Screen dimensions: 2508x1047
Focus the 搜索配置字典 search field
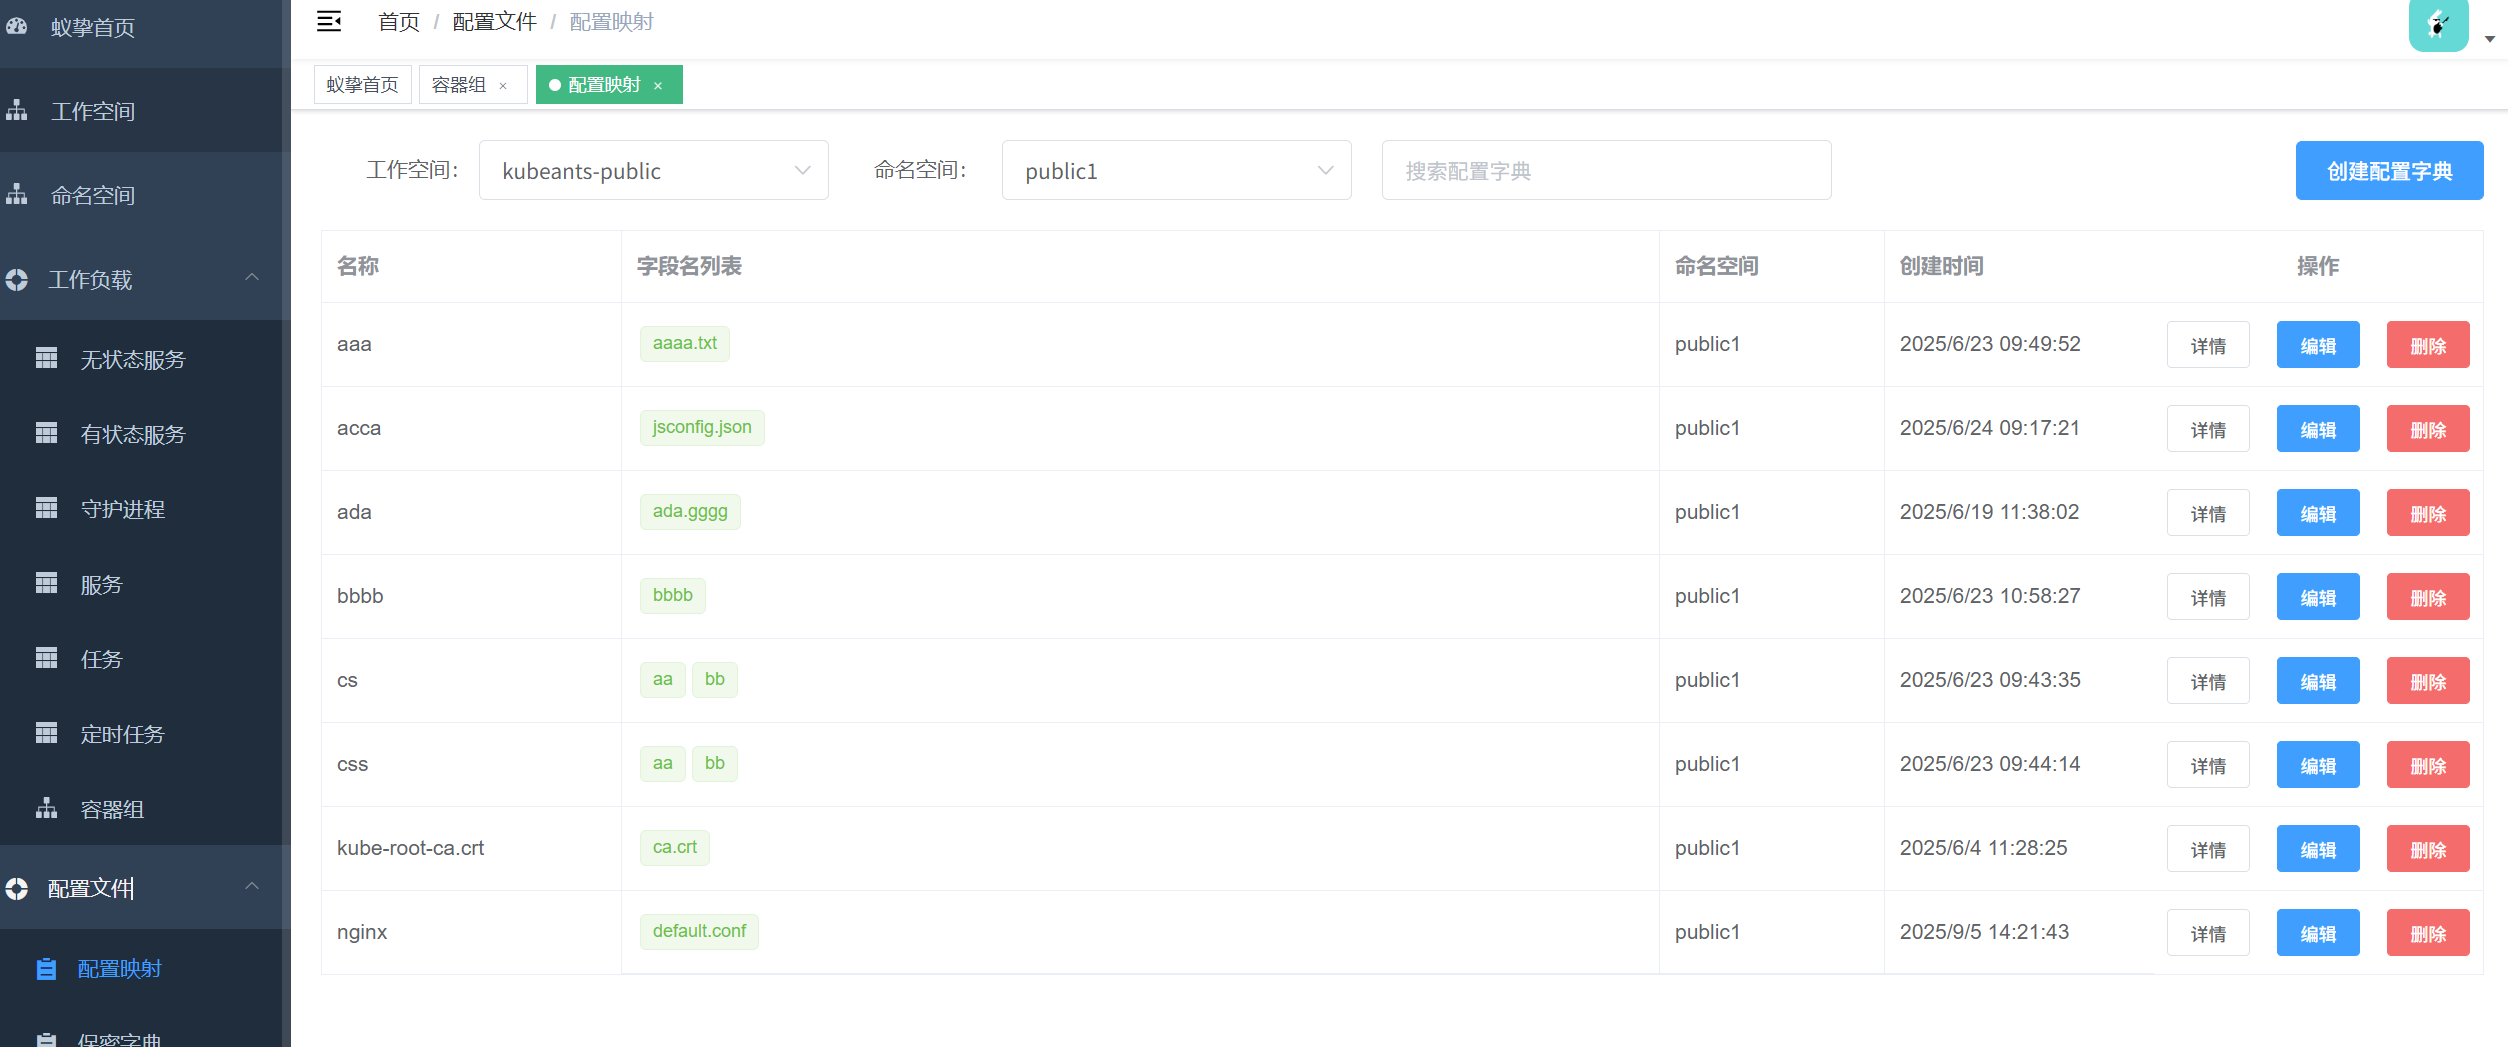coord(1605,171)
